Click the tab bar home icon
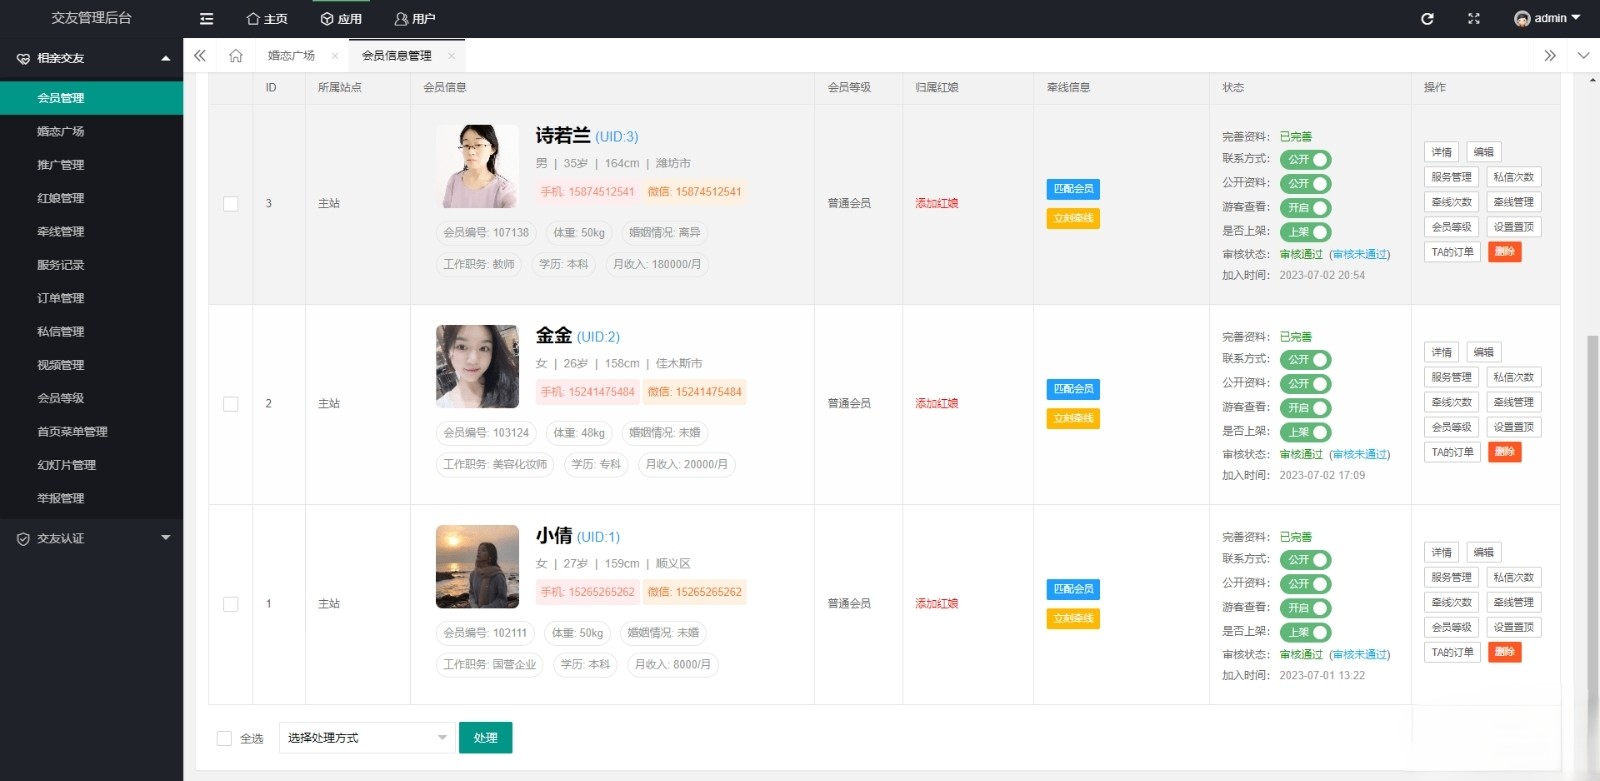This screenshot has height=781, width=1600. [236, 56]
